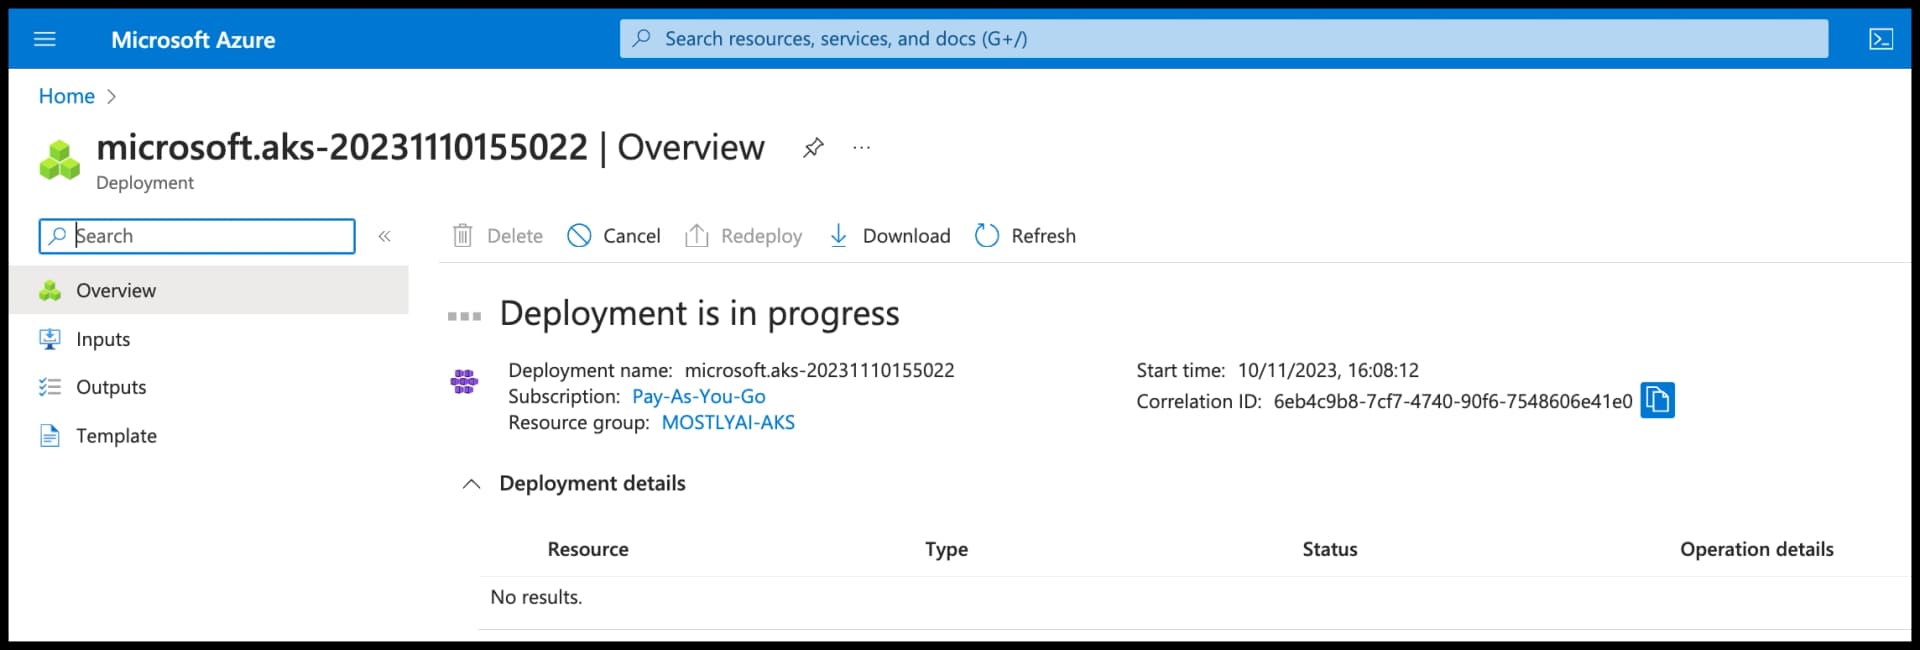Click the Microsoft Azure logo text
This screenshot has width=1920, height=650.
point(193,40)
